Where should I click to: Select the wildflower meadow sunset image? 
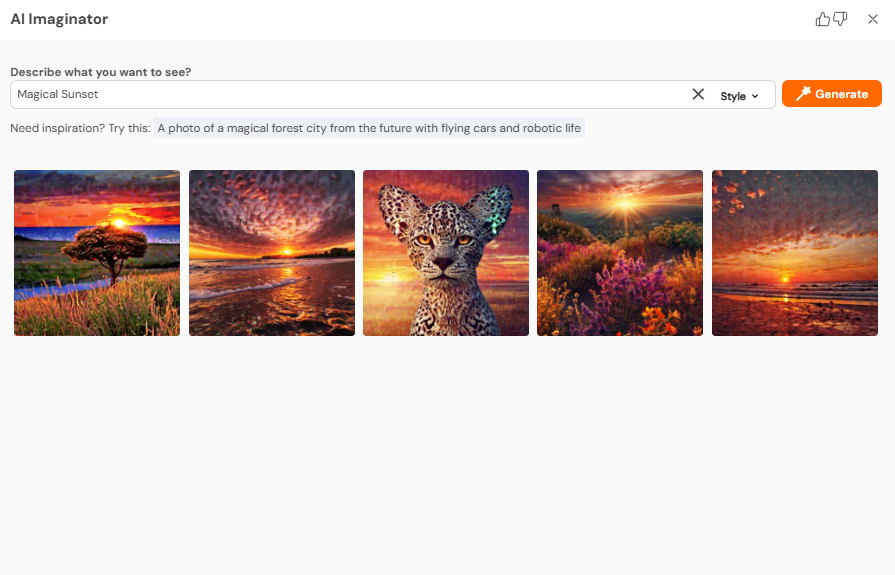620,253
